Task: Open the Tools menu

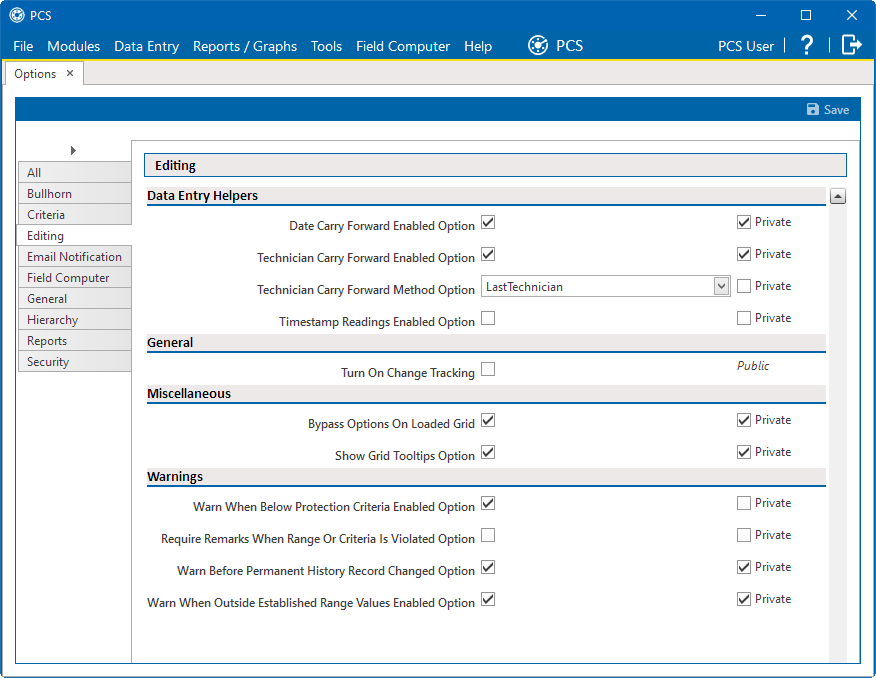Action: [x=326, y=46]
